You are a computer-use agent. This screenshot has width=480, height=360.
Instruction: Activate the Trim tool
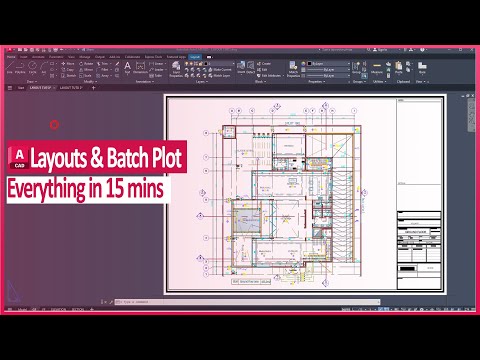point(103,63)
